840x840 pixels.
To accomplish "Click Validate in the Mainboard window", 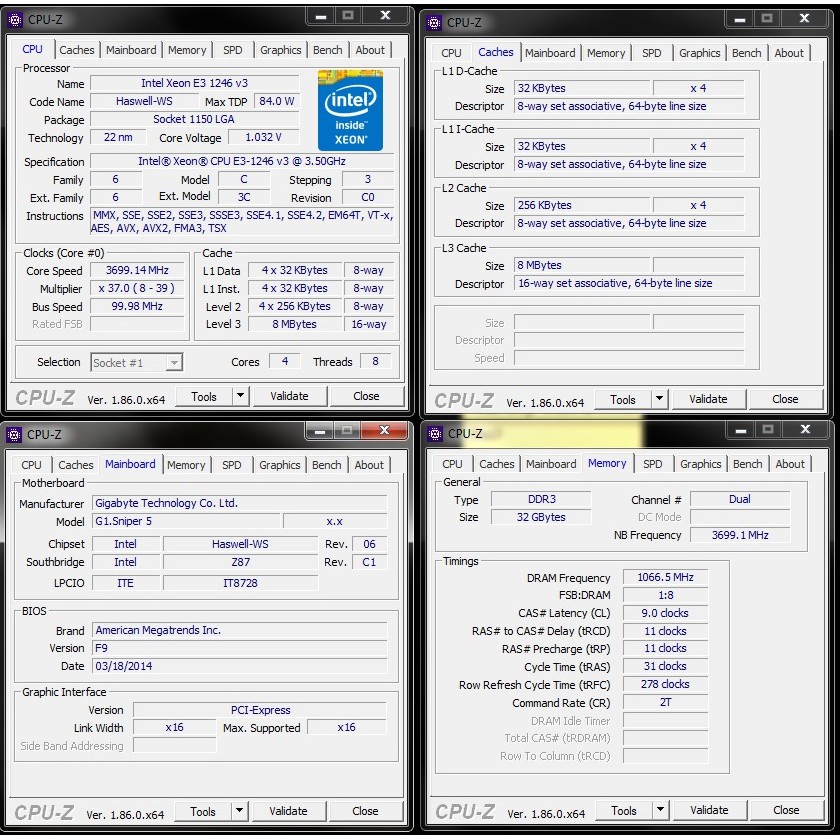I will pos(289,811).
